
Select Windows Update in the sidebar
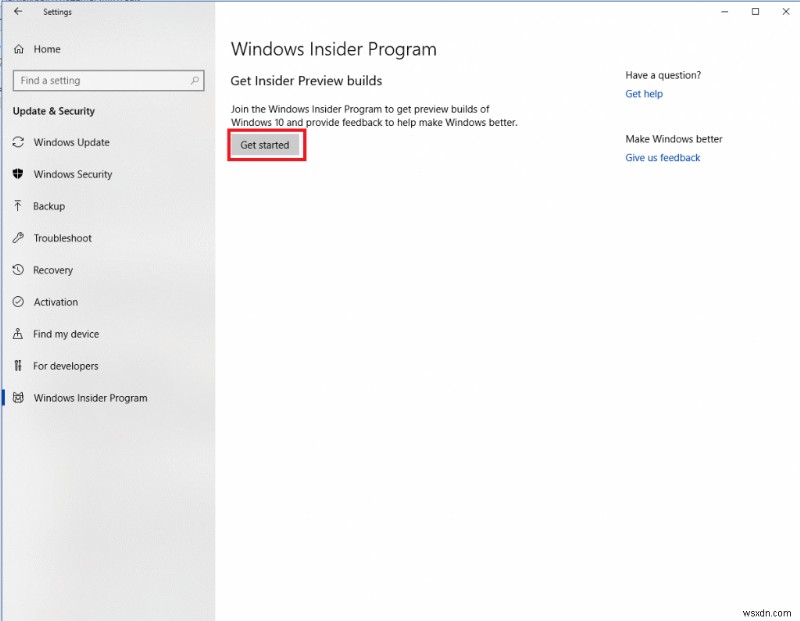(71, 142)
